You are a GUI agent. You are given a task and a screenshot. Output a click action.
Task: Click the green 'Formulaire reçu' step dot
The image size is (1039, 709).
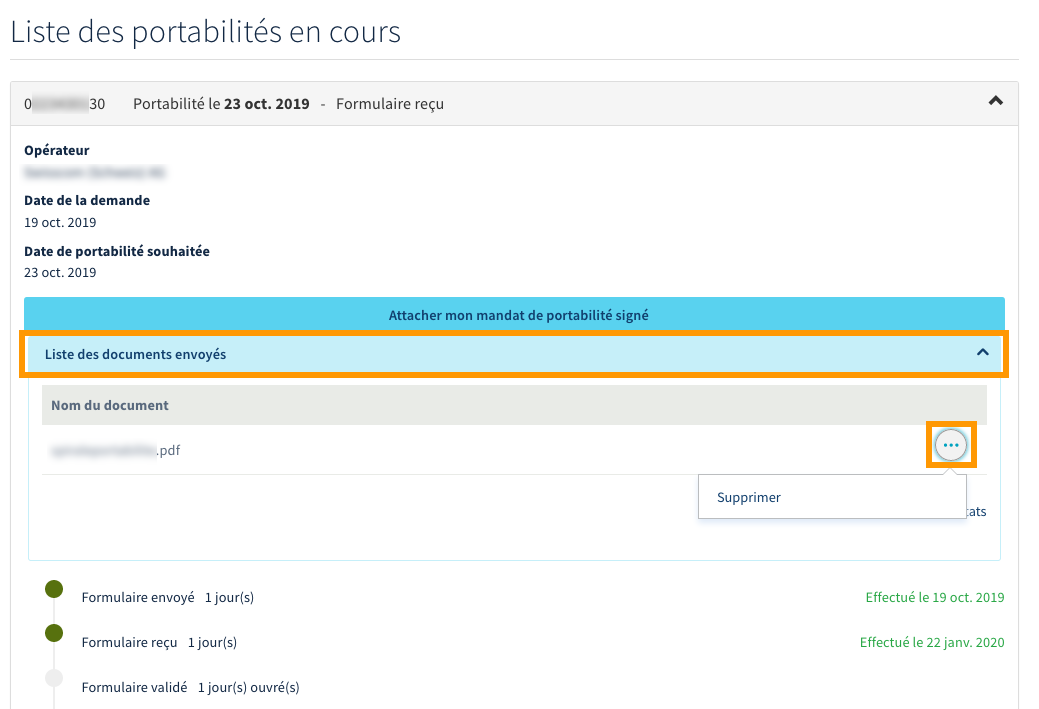(54, 633)
